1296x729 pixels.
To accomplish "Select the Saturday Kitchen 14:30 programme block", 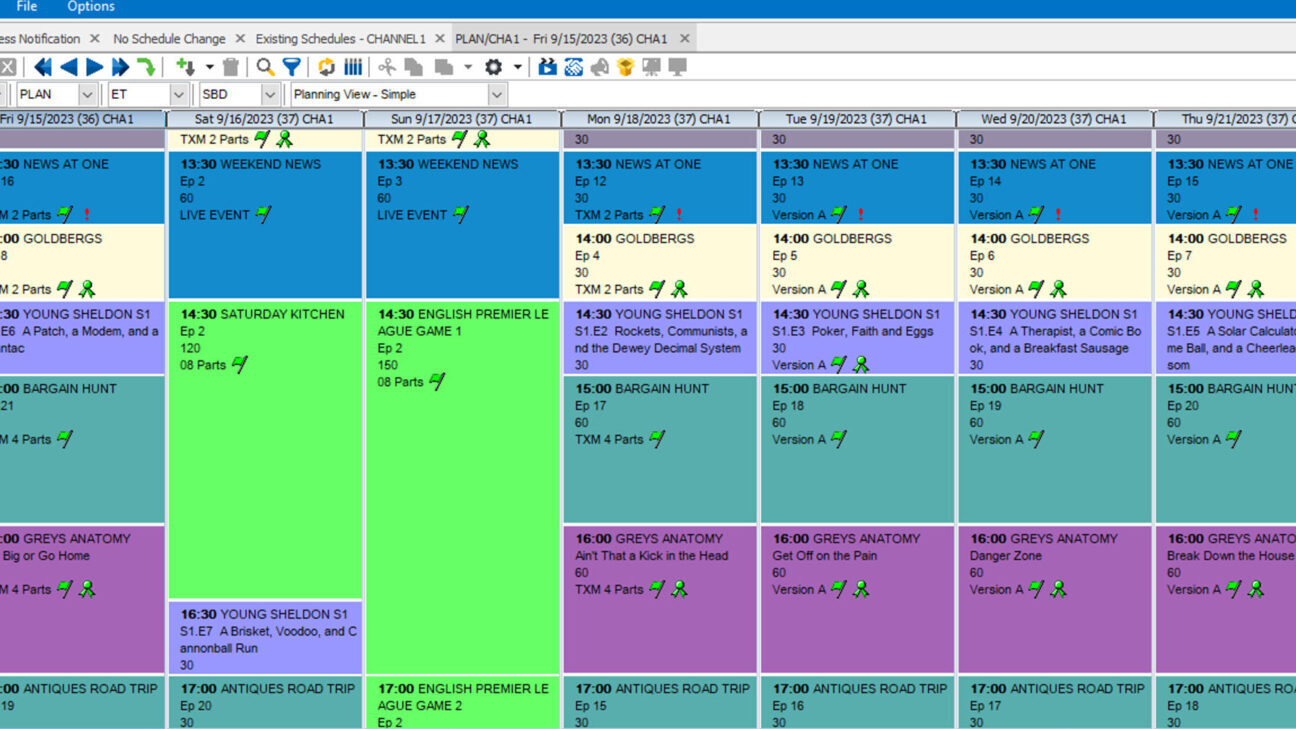I will point(265,450).
